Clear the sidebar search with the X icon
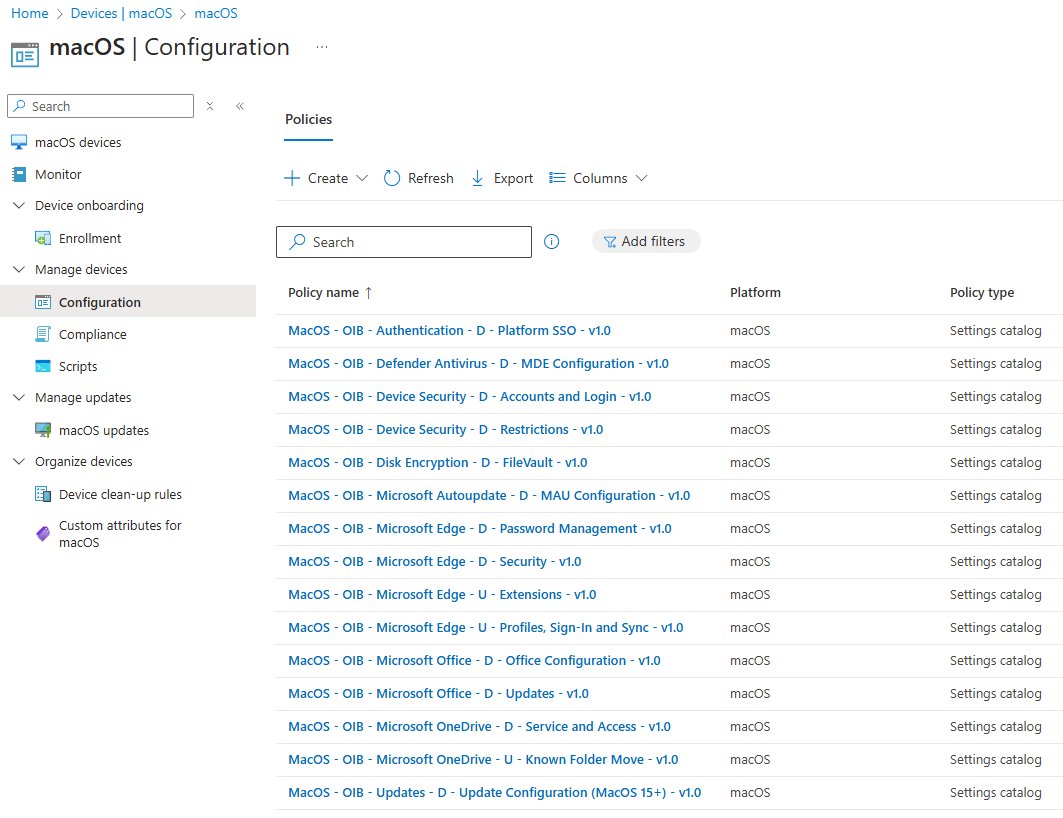Screen dimensions: 1063x818 point(210,106)
